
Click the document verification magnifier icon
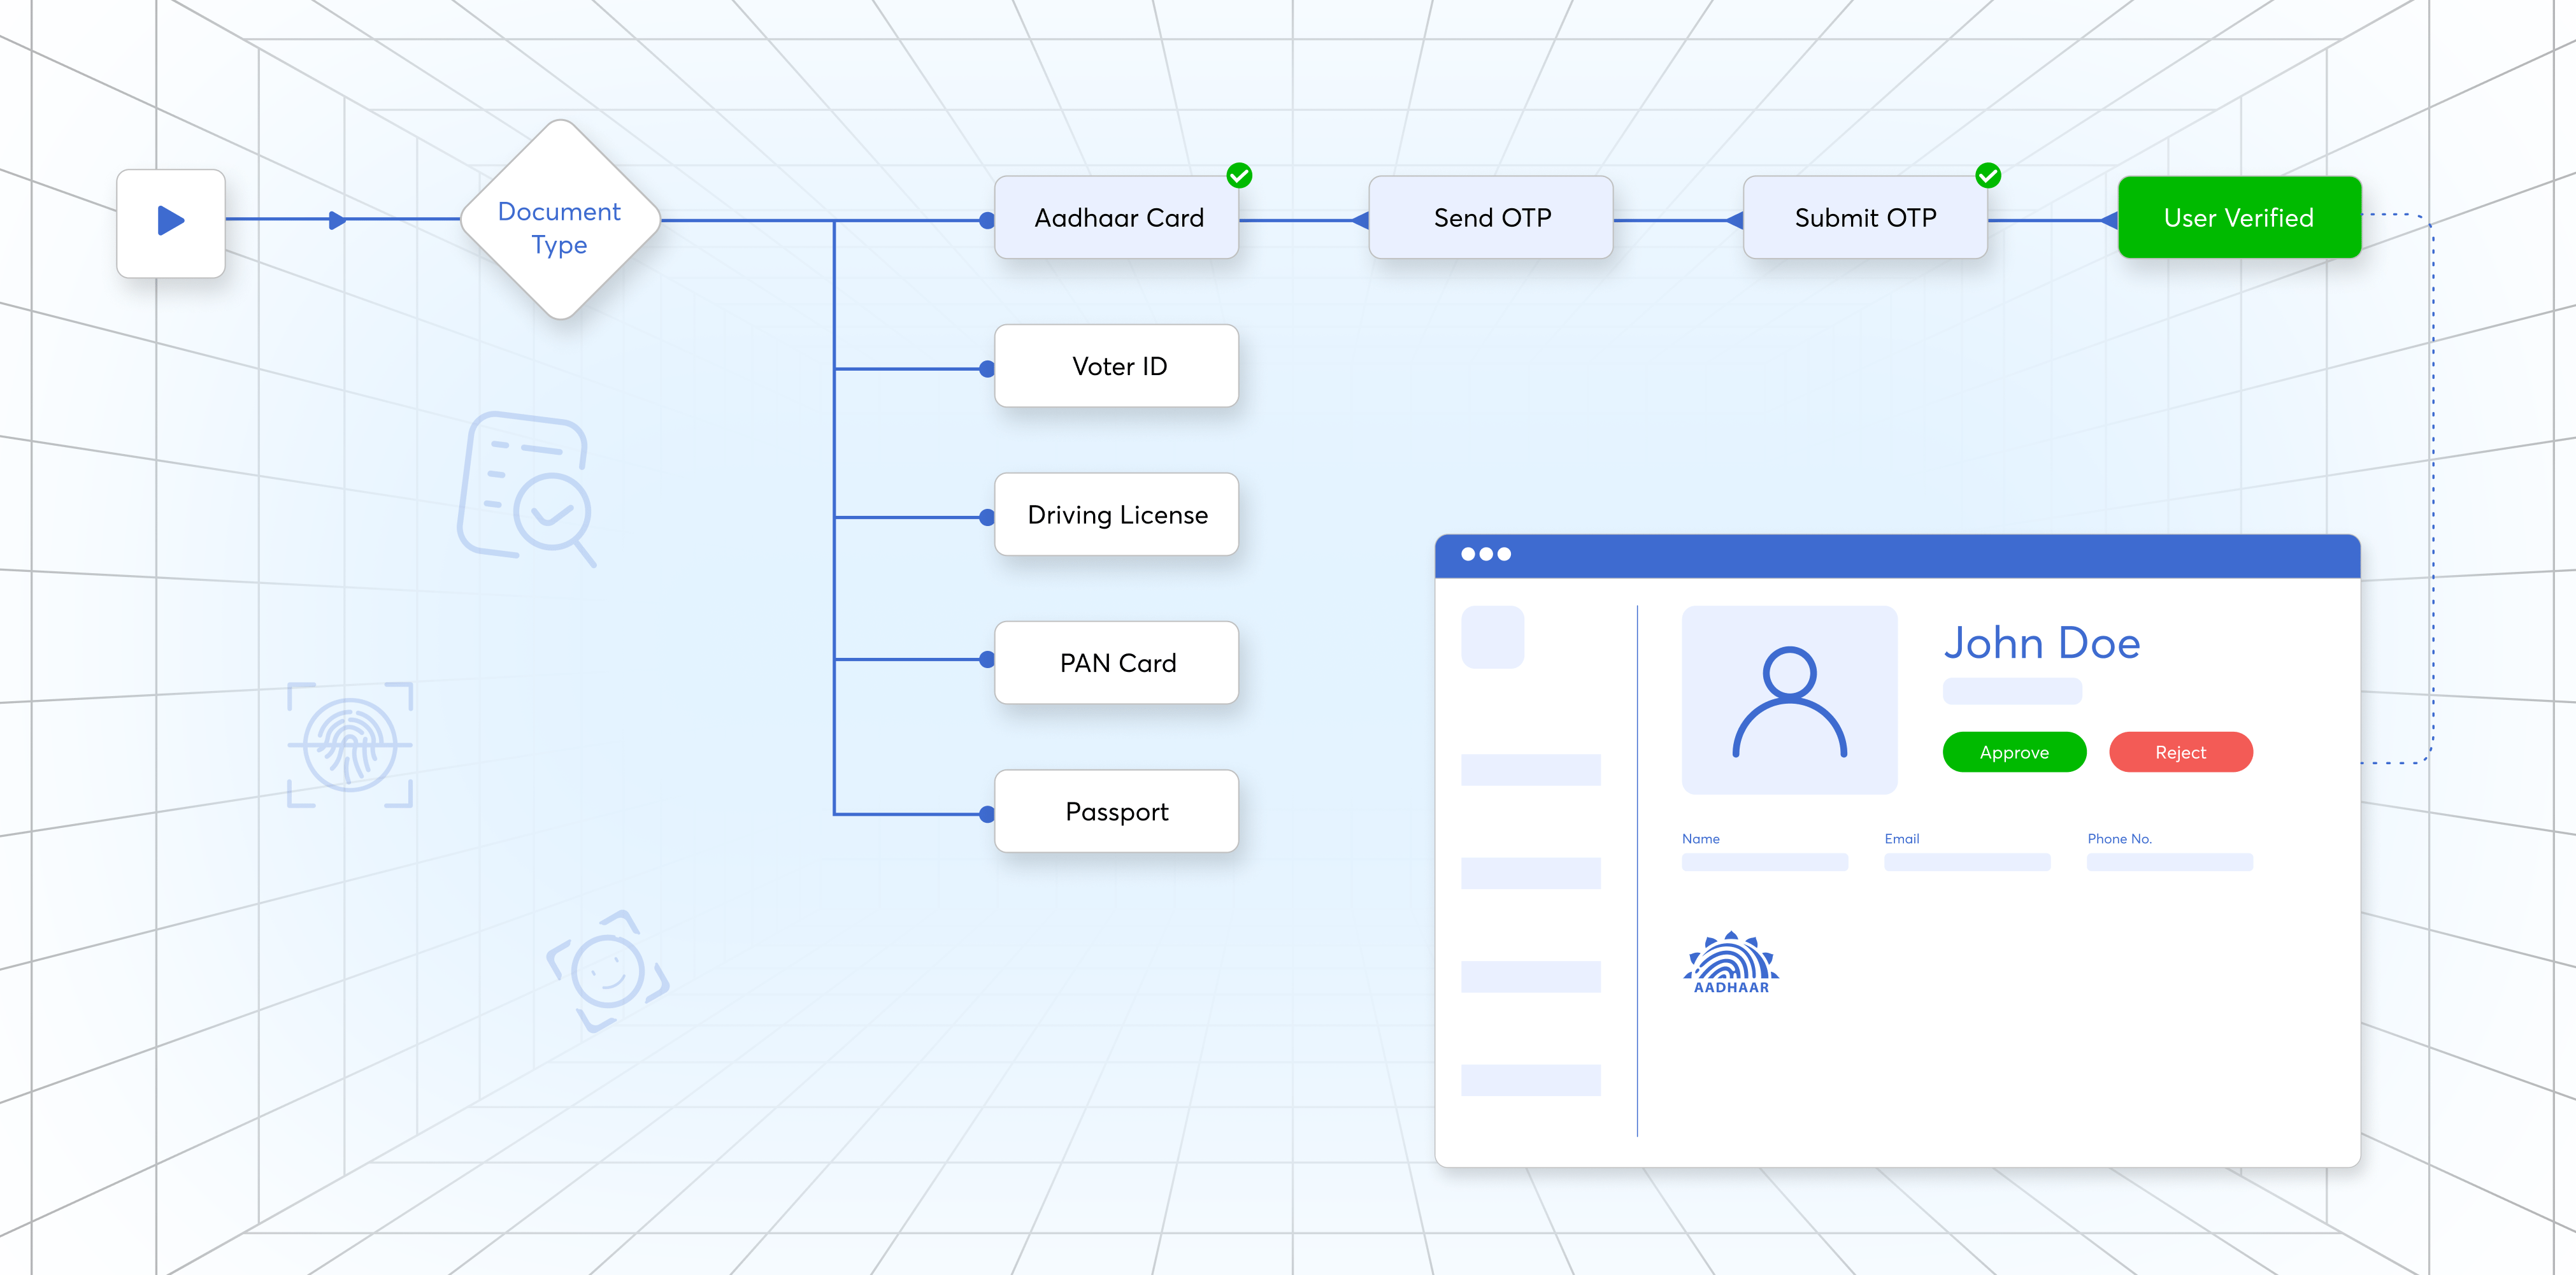click(528, 489)
